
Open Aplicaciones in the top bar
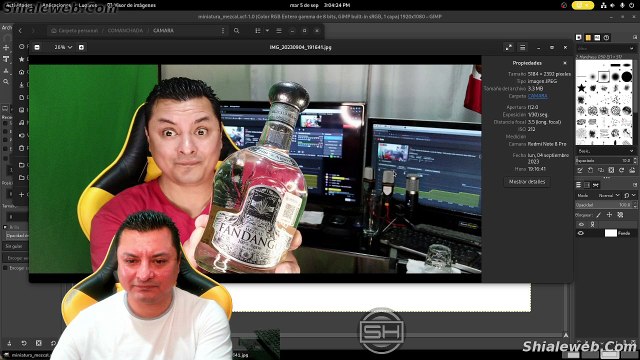coord(56,5)
